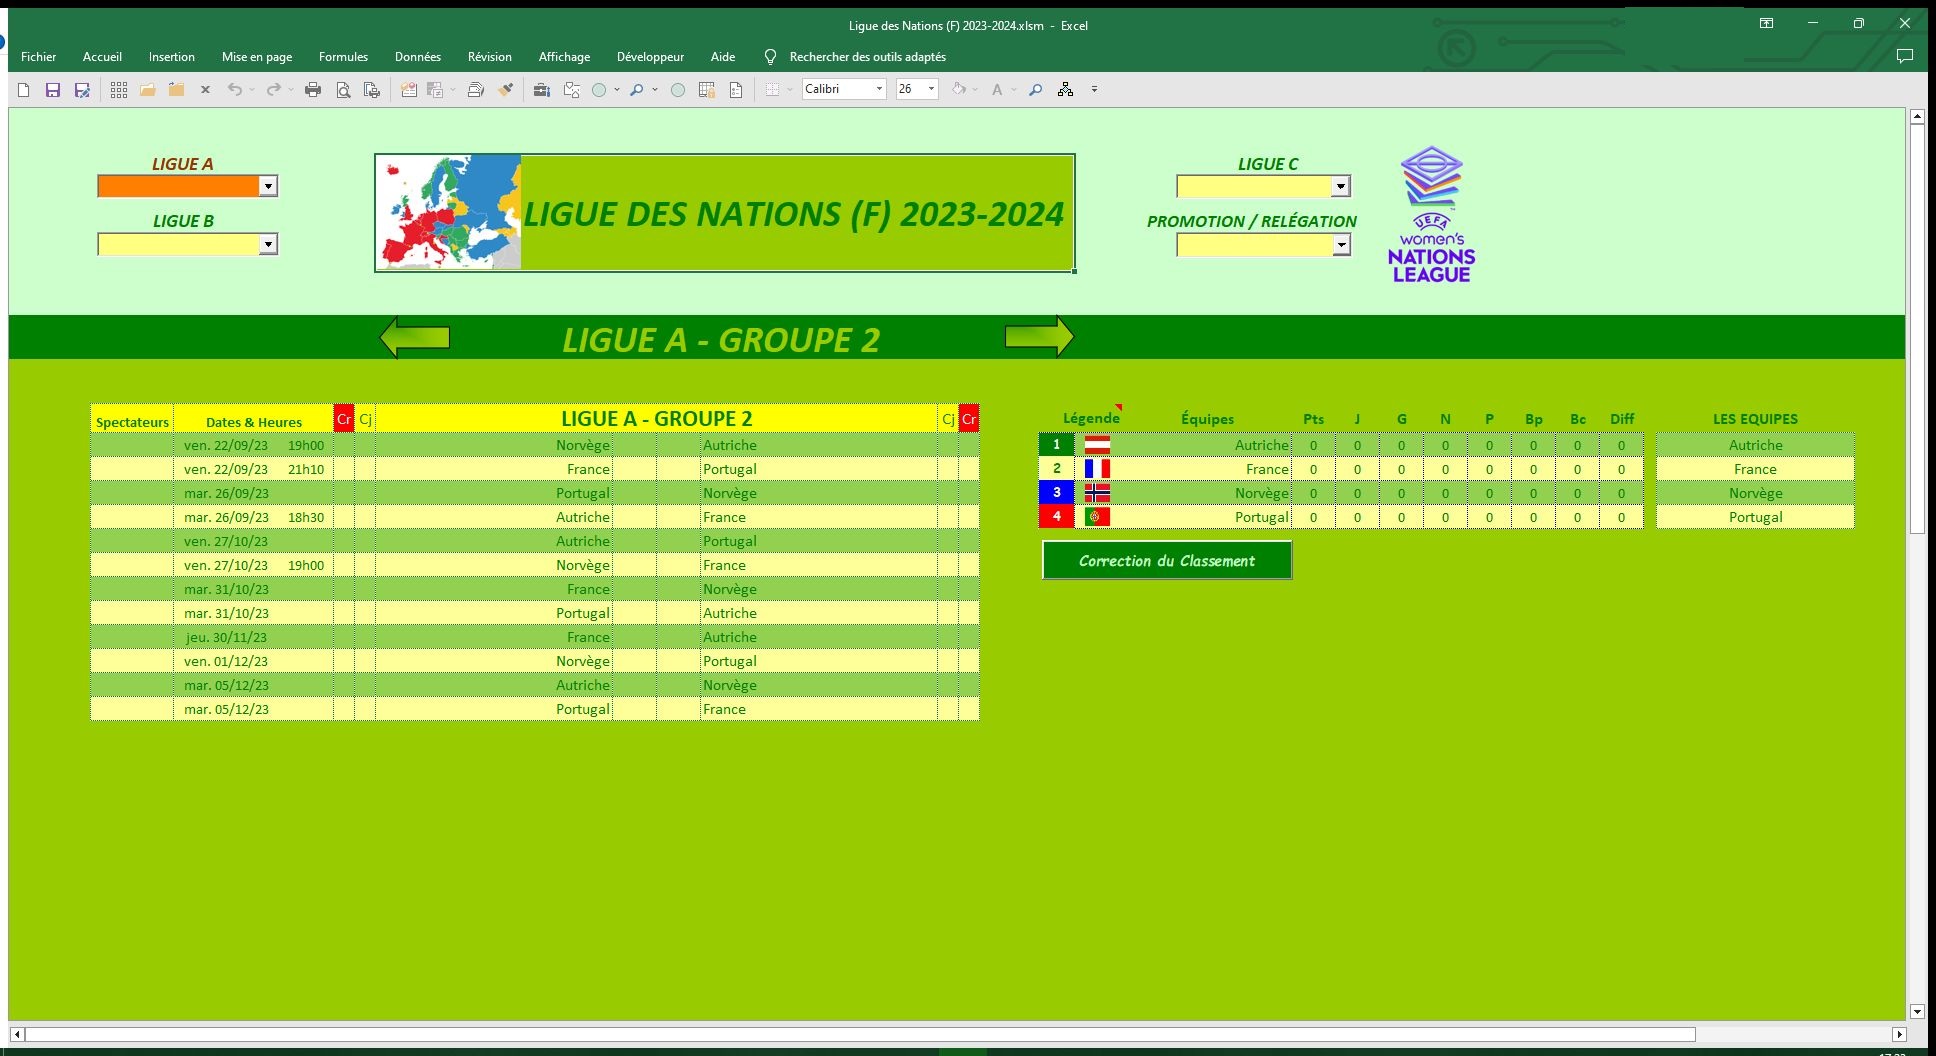Click the Redo arrow icon

click(x=273, y=90)
